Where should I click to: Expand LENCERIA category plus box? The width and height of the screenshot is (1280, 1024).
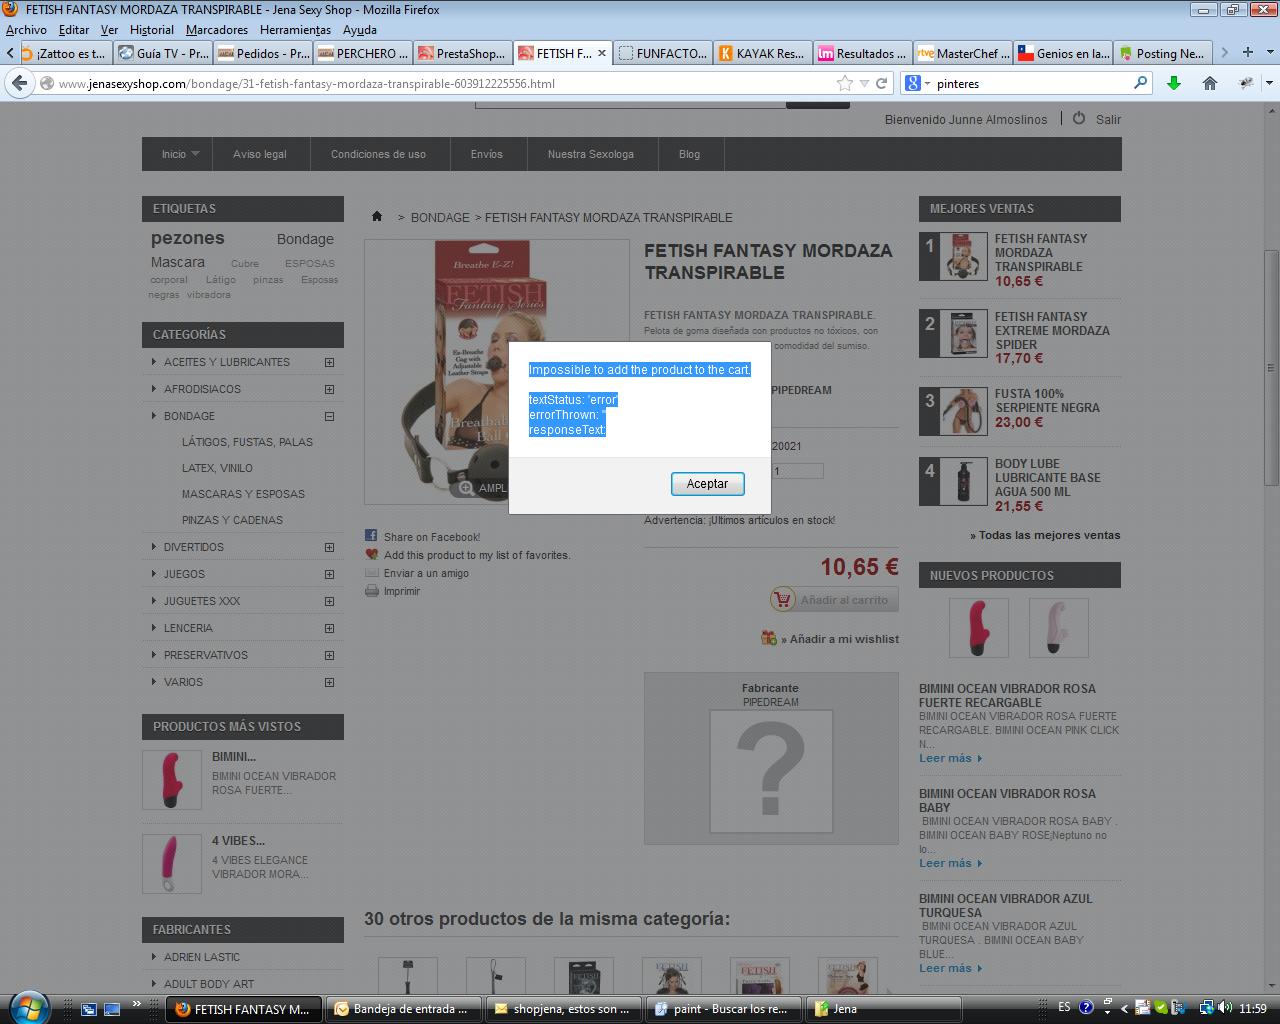(329, 628)
